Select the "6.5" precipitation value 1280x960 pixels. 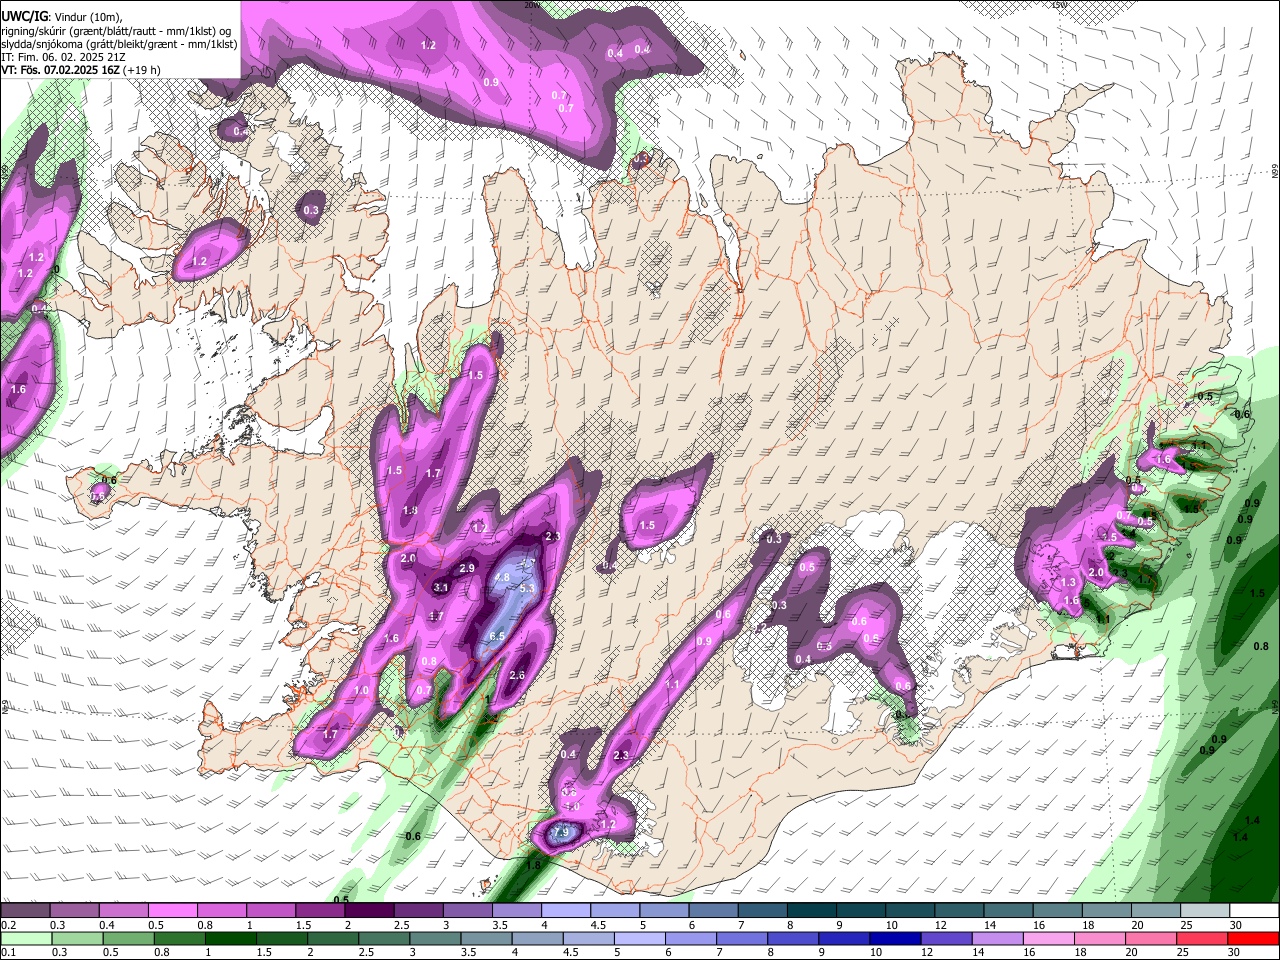(x=497, y=636)
